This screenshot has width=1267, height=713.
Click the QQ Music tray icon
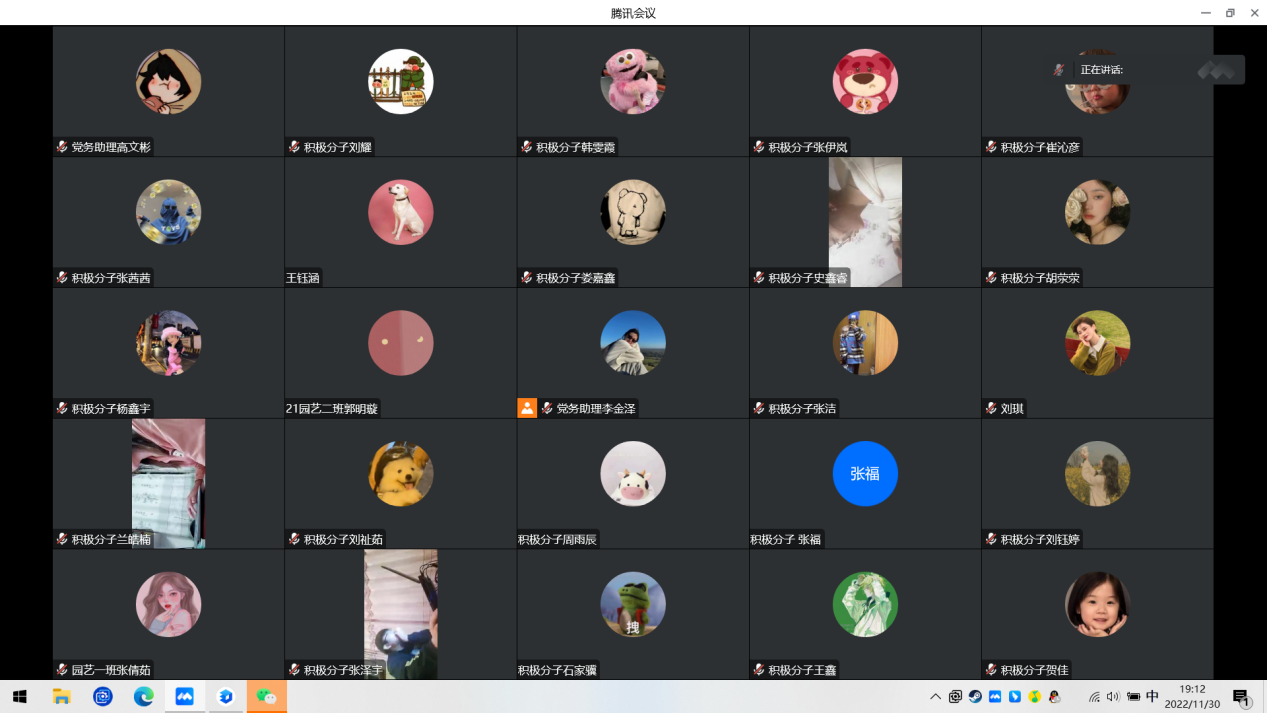(1035, 697)
